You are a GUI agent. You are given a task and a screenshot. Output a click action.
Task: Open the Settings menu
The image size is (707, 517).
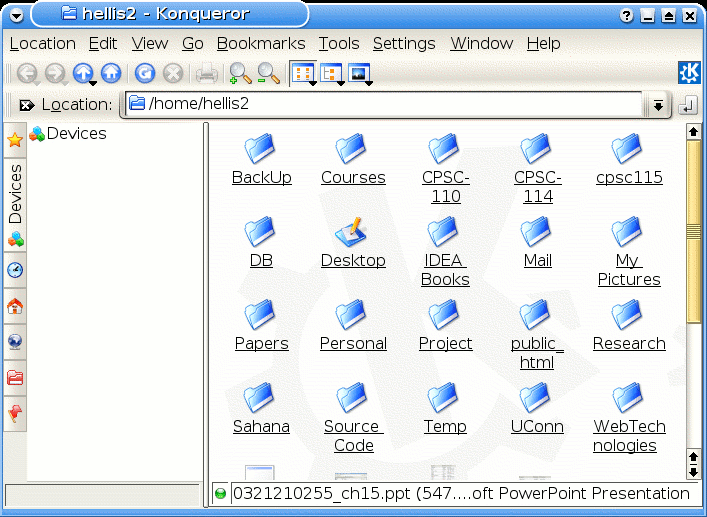404,43
